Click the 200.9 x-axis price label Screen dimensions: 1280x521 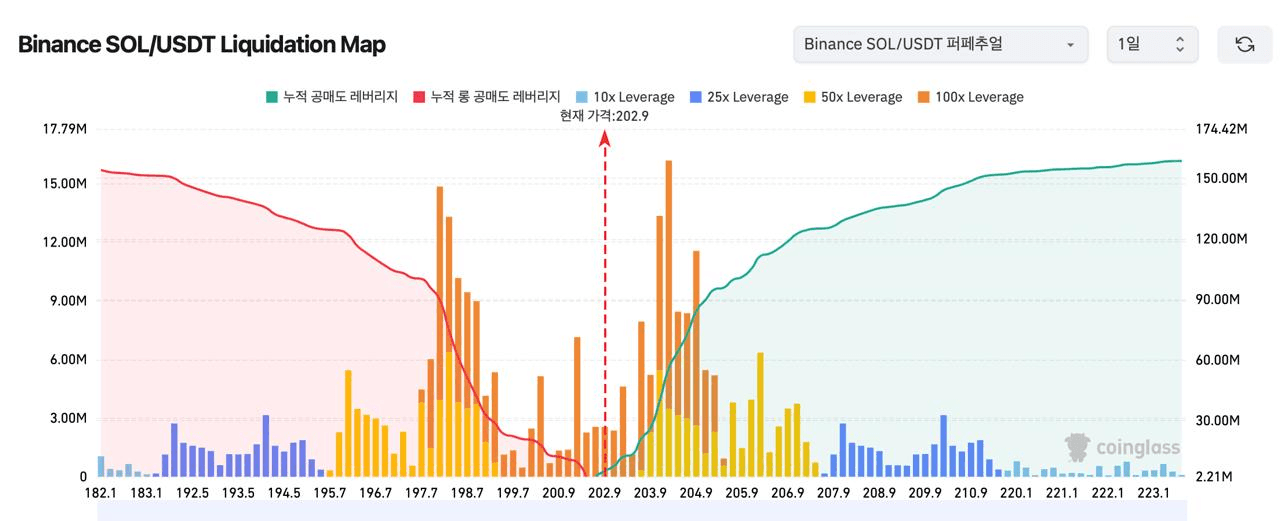pos(559,493)
